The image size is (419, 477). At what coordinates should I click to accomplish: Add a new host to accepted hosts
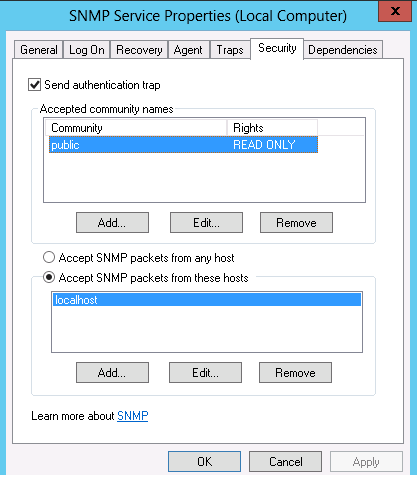click(112, 372)
